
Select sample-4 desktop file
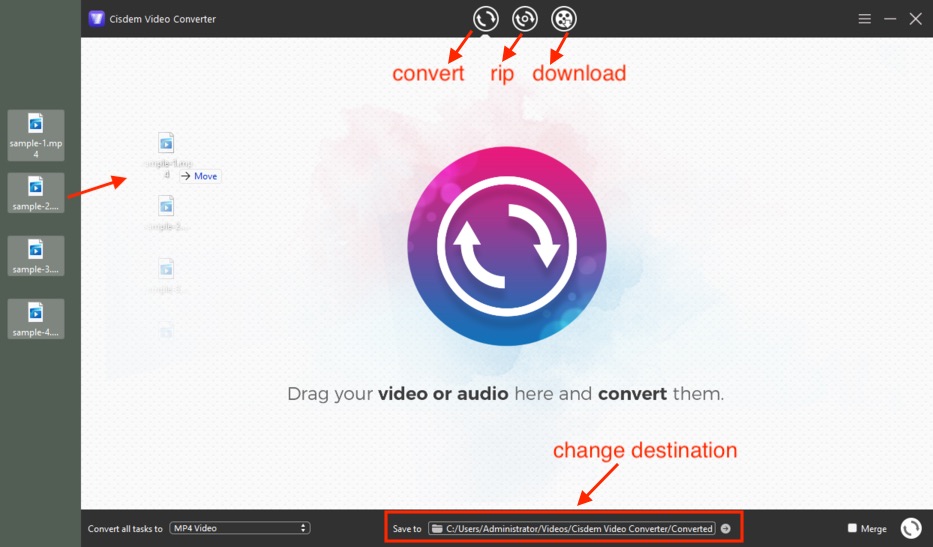[36, 319]
